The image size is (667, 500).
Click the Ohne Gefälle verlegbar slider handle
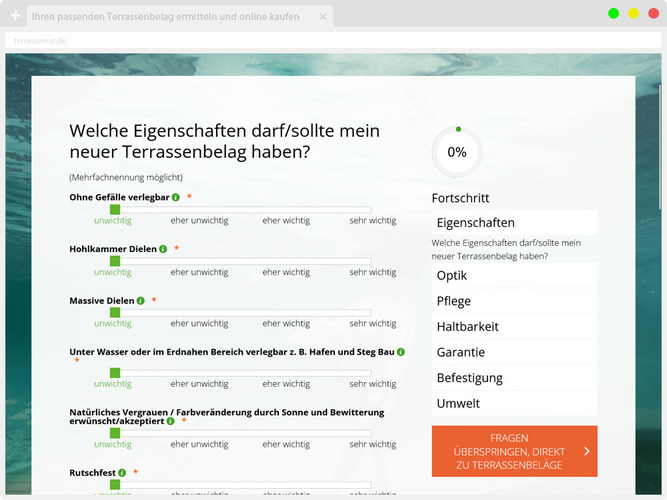(x=114, y=209)
